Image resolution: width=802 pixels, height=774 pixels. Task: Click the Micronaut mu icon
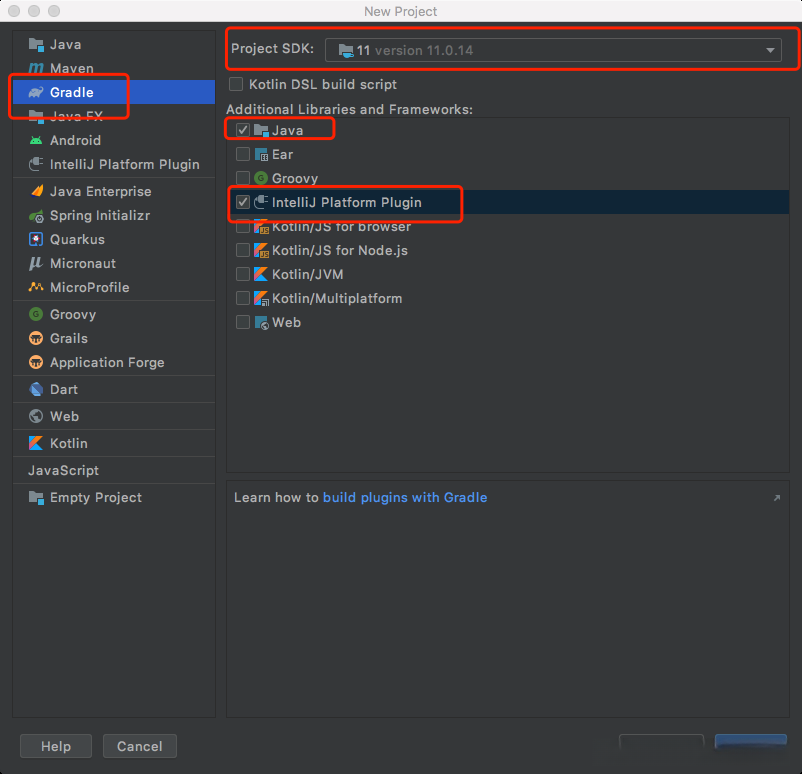click(x=36, y=263)
